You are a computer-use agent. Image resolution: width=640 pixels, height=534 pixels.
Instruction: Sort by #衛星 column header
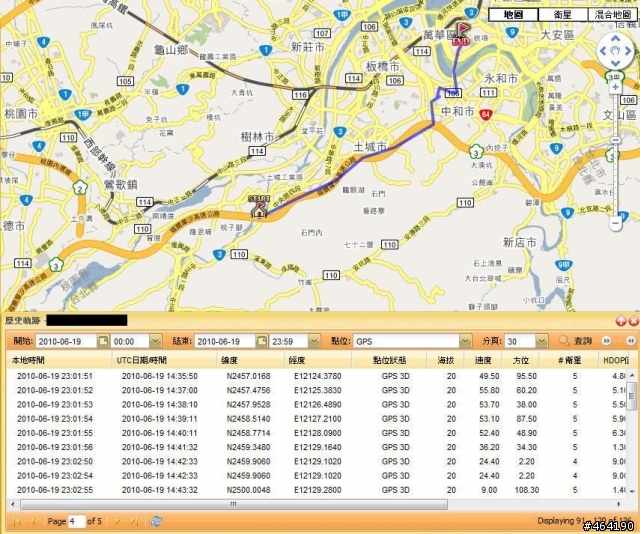(569, 360)
